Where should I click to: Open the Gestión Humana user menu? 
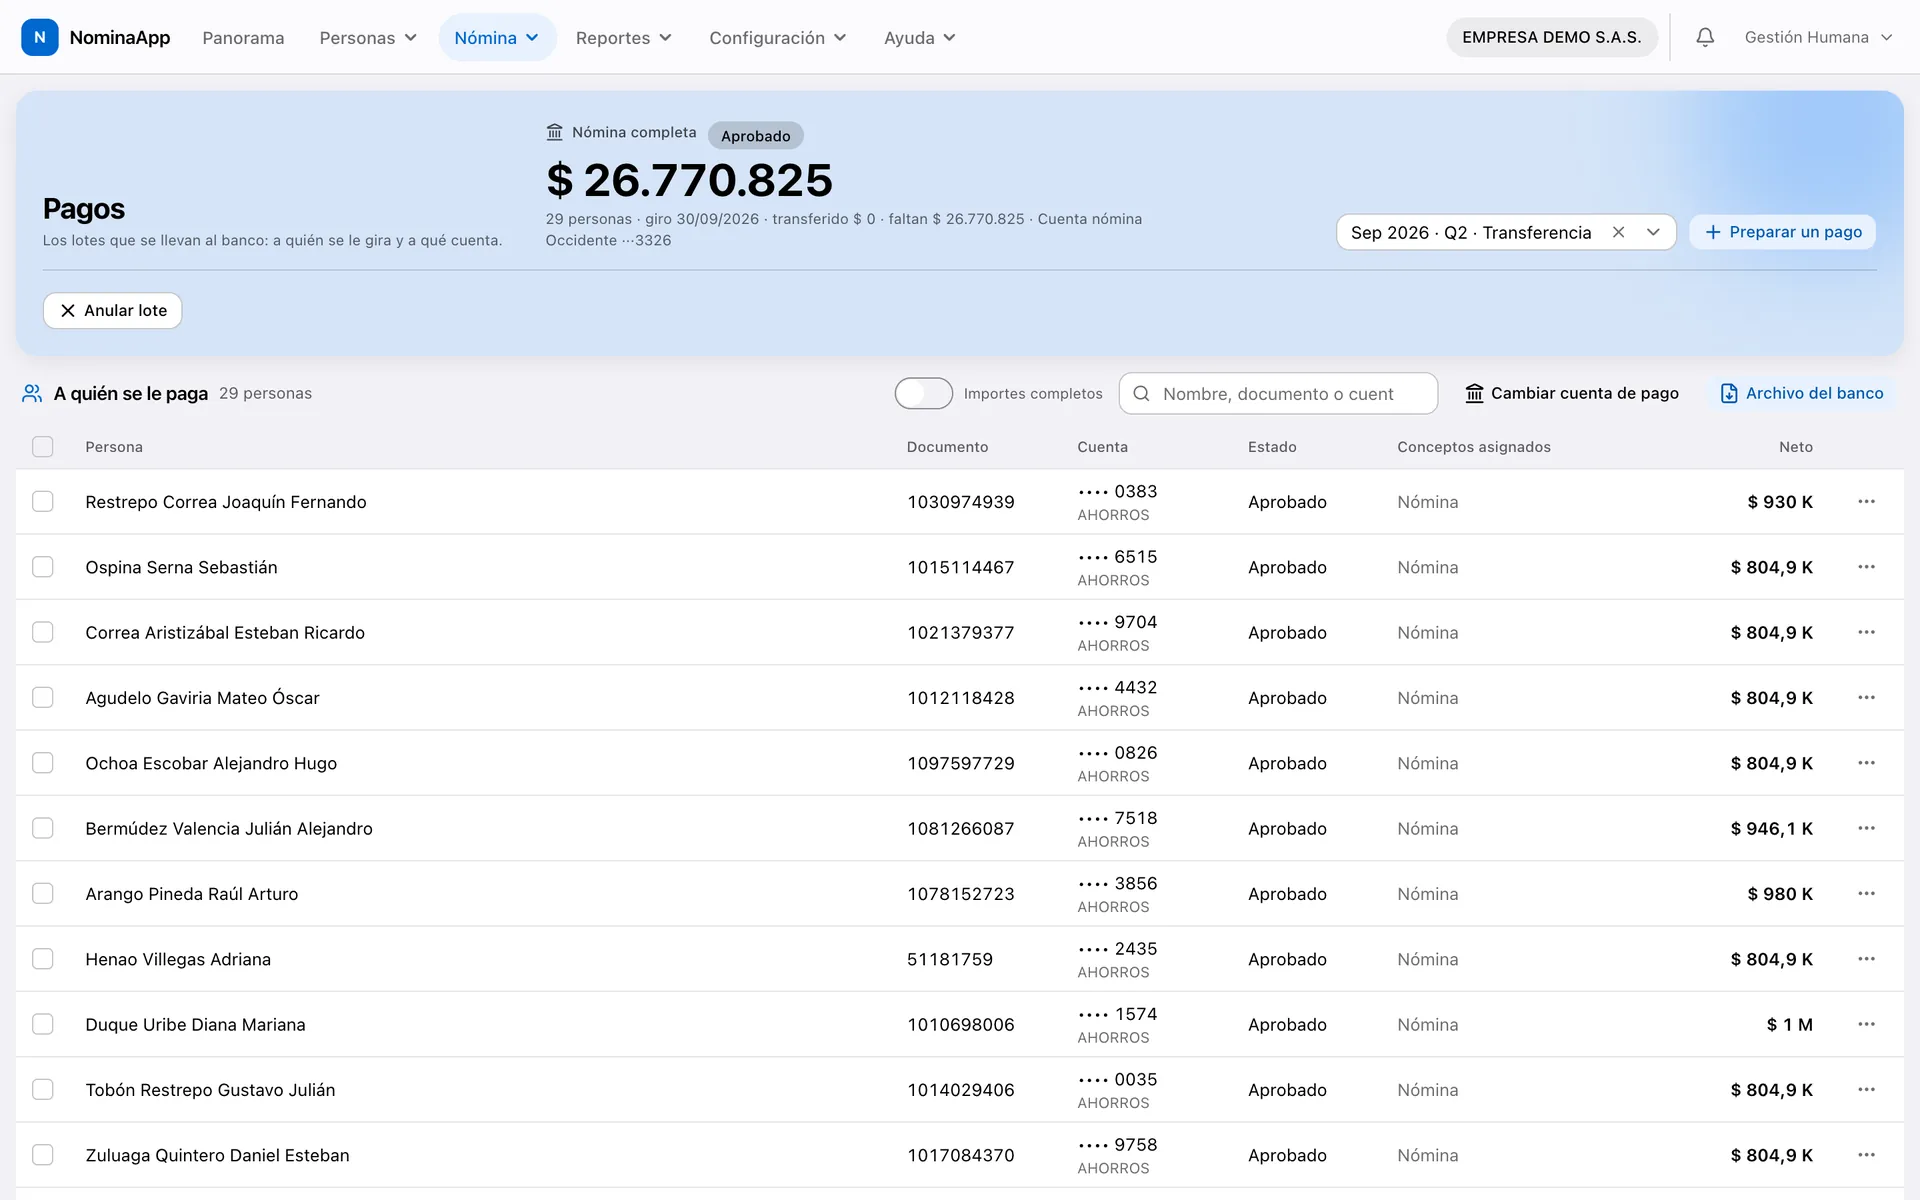1818,37
